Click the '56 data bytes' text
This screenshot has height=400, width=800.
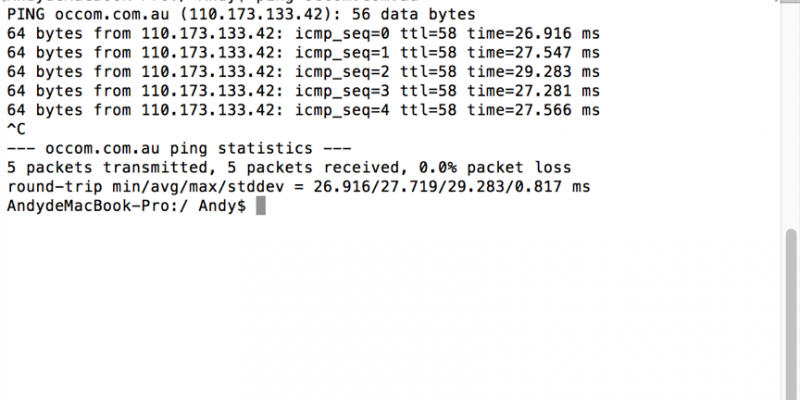[414, 14]
